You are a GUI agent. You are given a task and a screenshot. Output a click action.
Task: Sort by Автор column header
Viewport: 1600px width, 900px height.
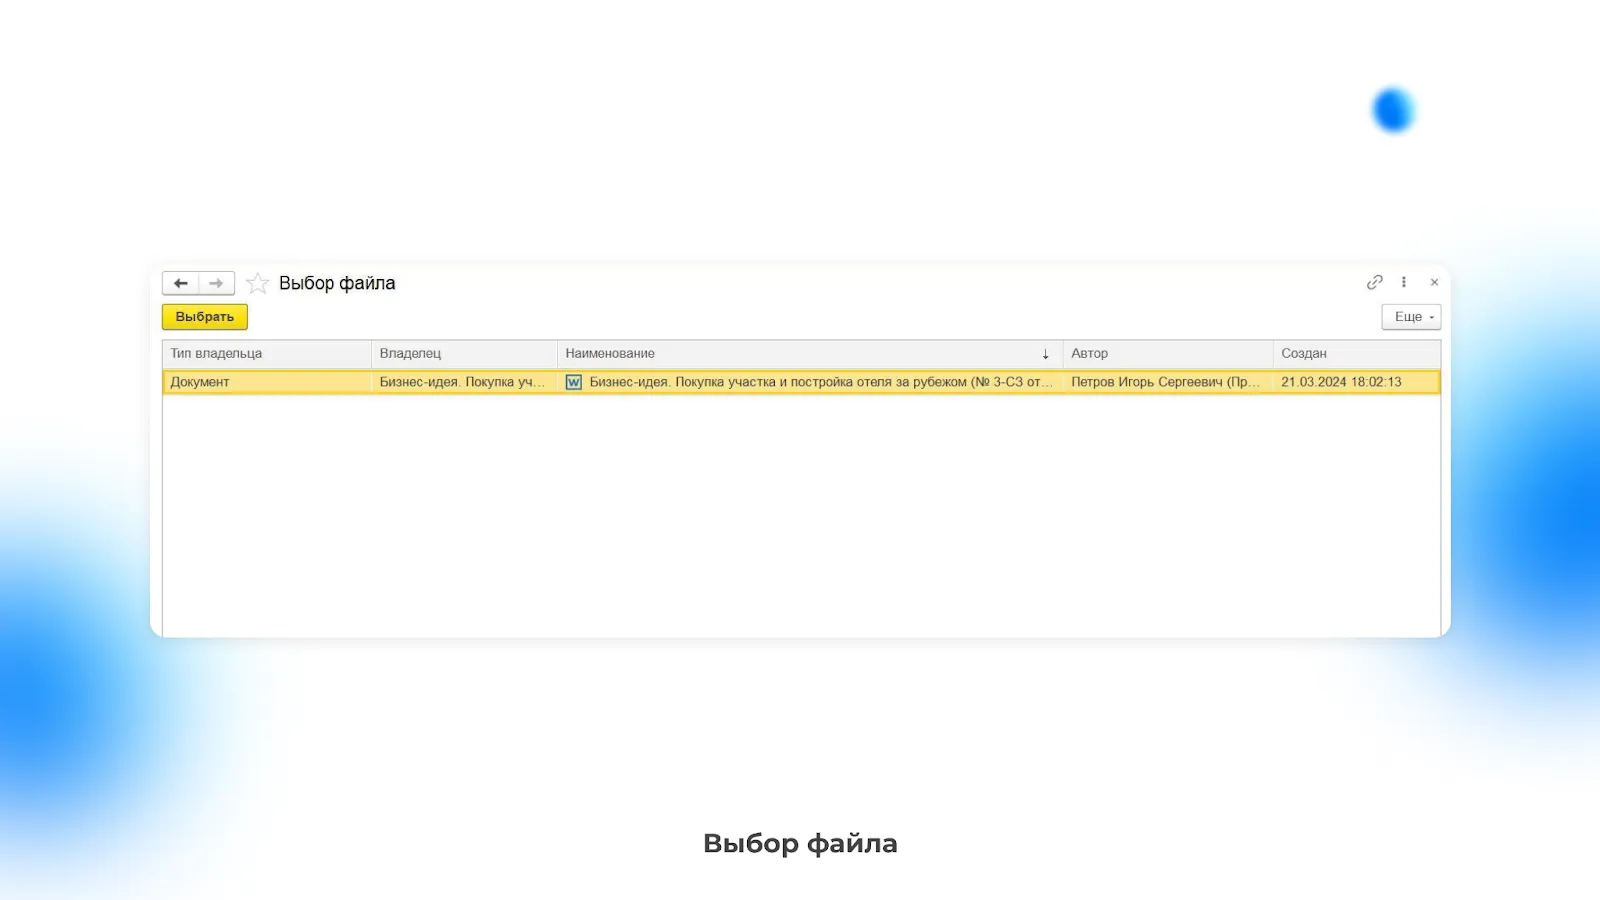(1089, 353)
